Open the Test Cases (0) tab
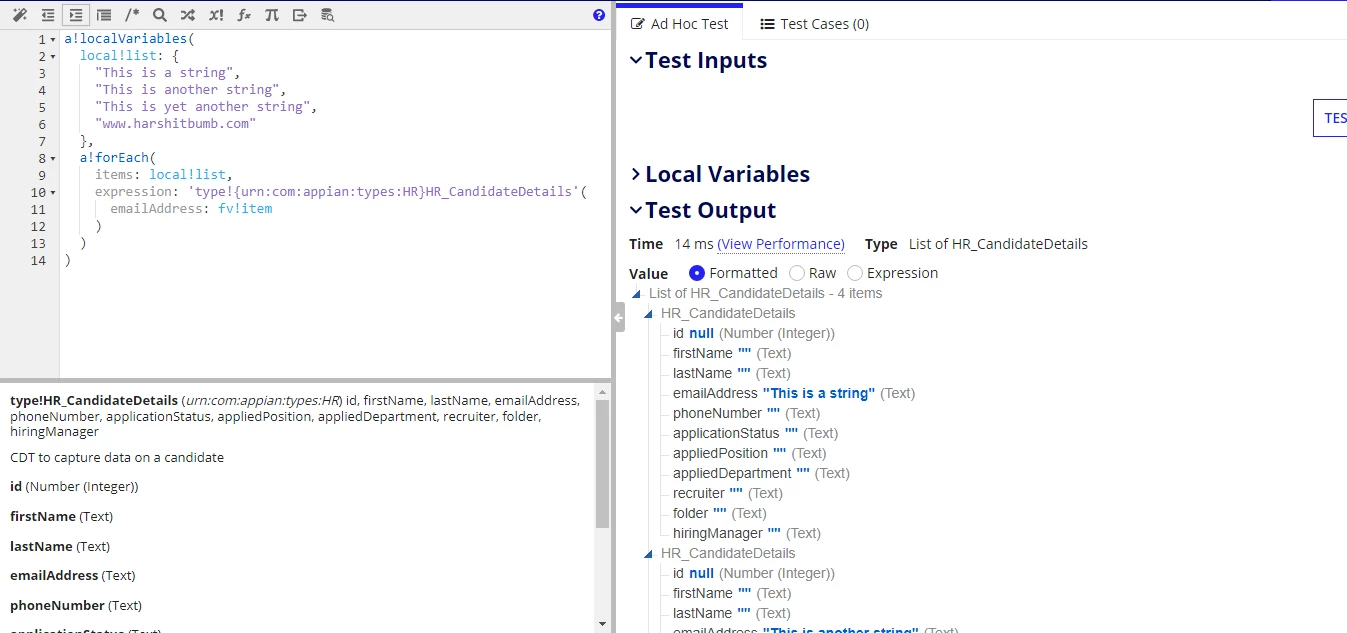 [815, 23]
